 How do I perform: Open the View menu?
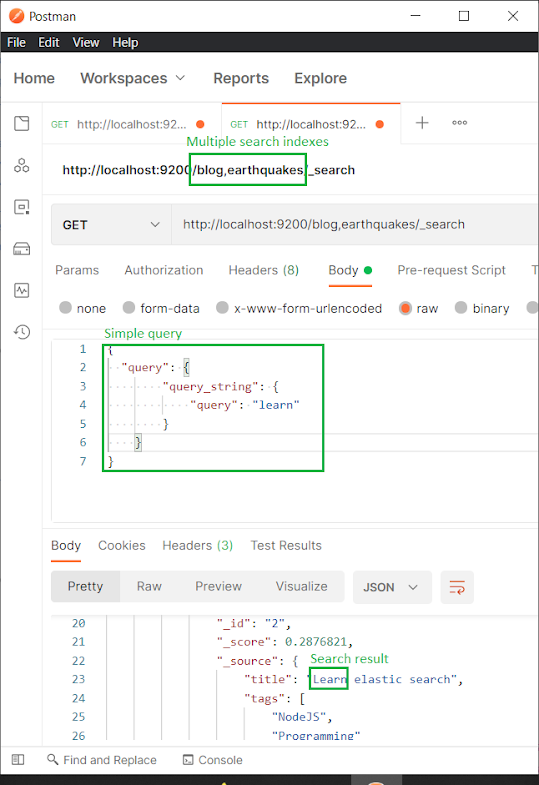[x=86, y=43]
